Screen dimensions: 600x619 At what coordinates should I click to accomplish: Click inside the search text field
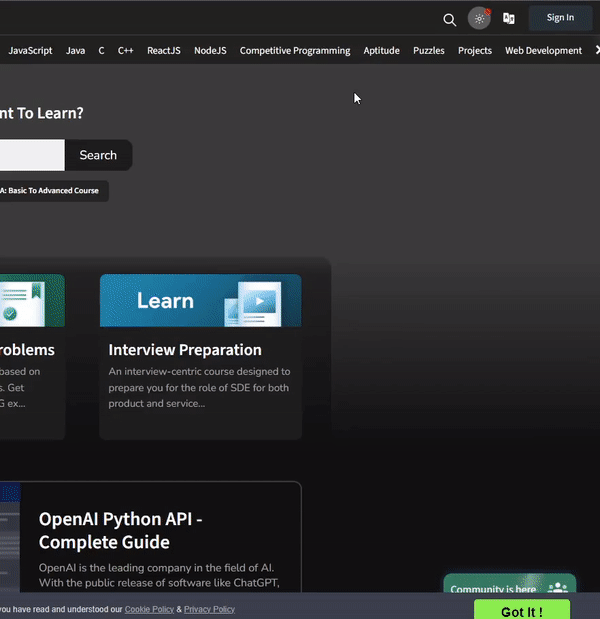tap(30, 155)
